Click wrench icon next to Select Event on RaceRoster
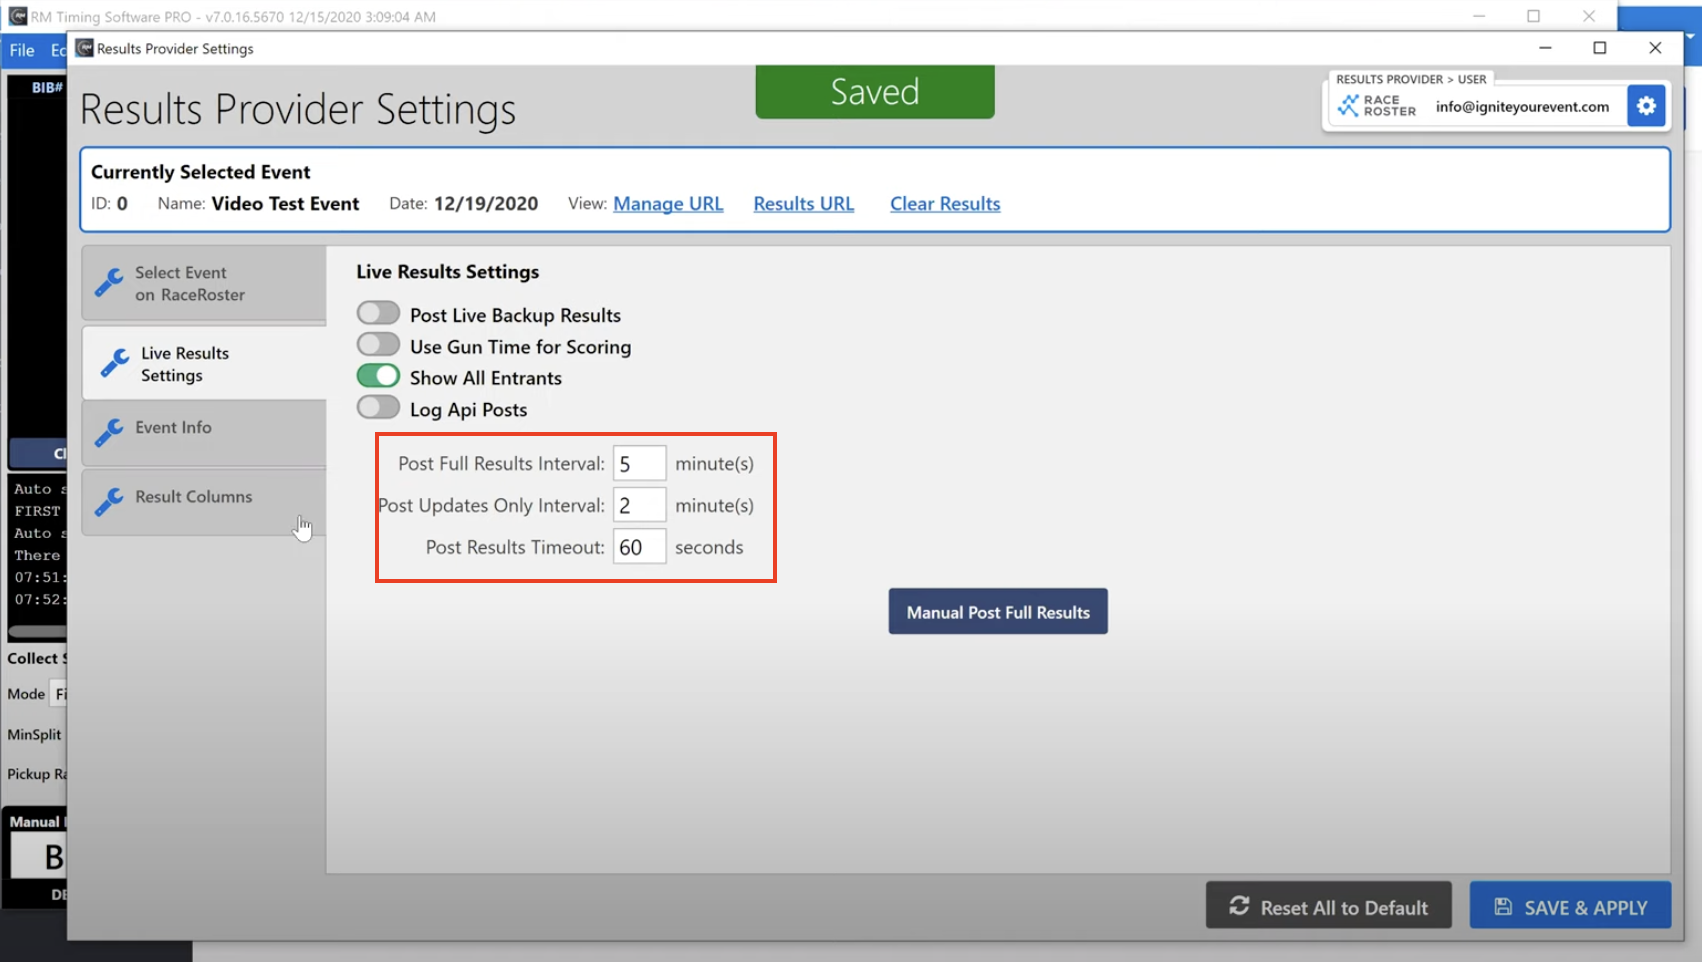This screenshot has width=1702, height=962. [x=109, y=283]
